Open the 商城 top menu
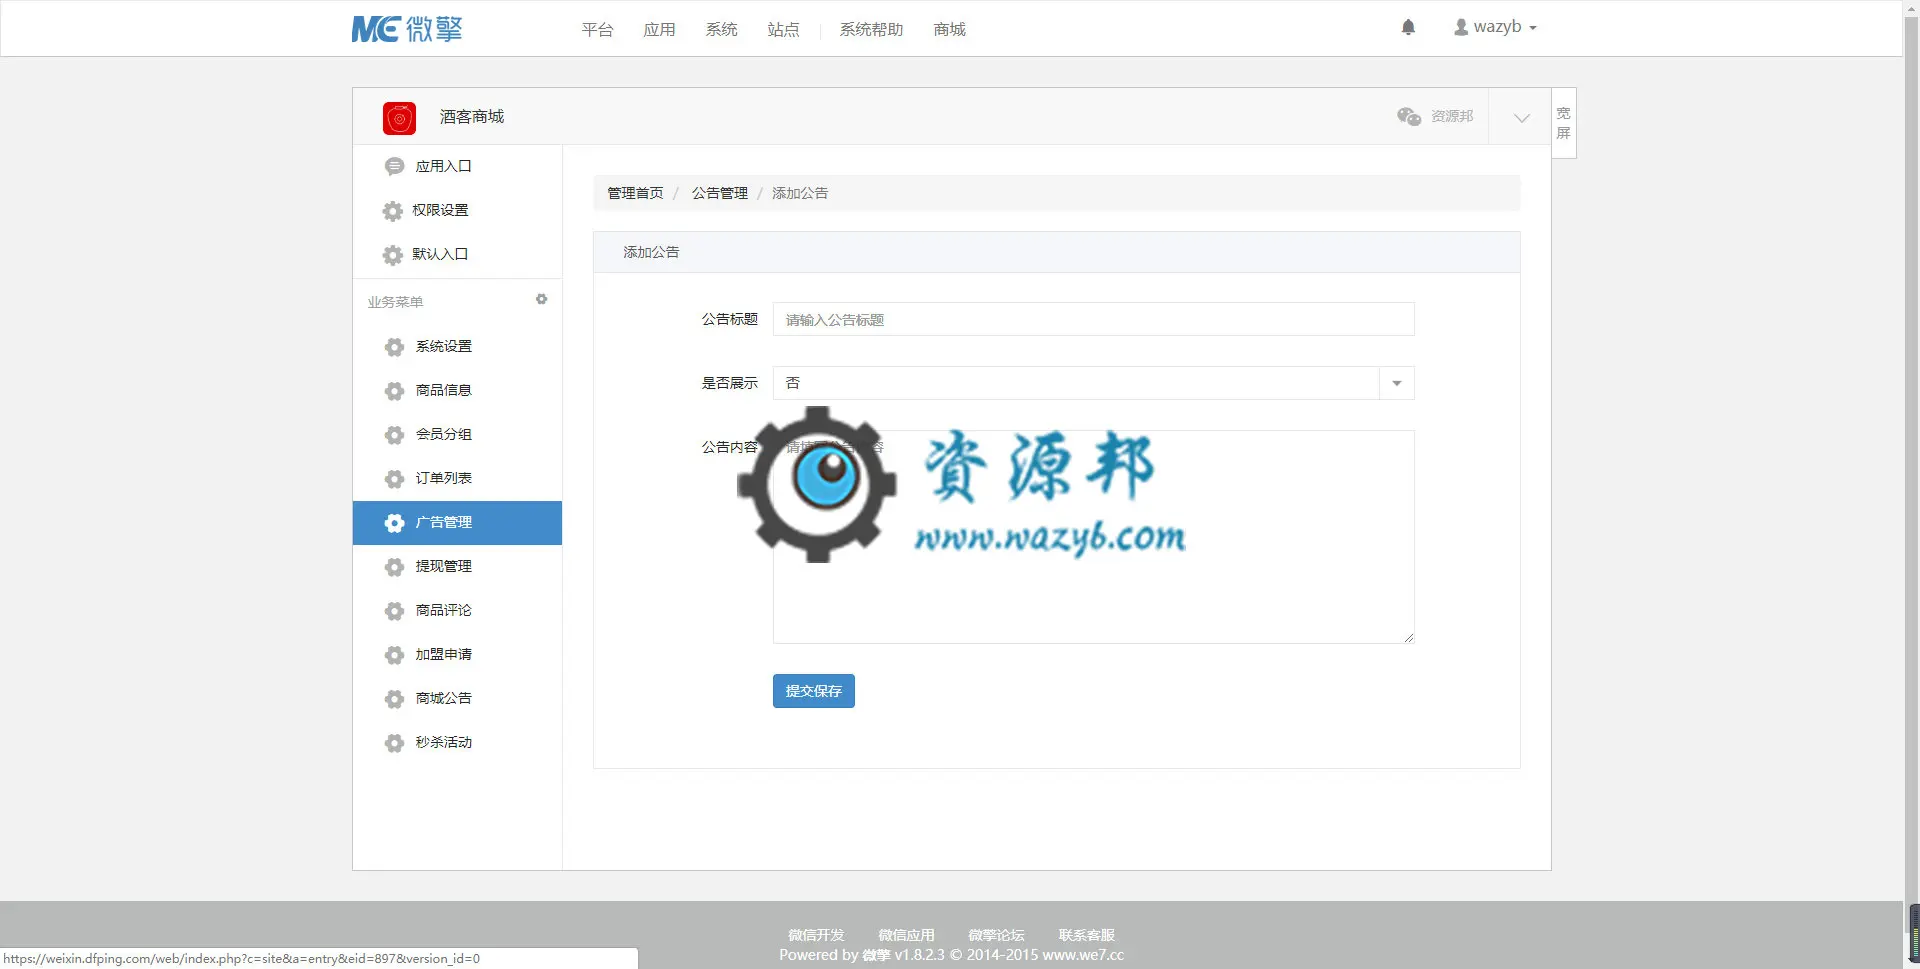The width and height of the screenshot is (1920, 969). (x=949, y=29)
